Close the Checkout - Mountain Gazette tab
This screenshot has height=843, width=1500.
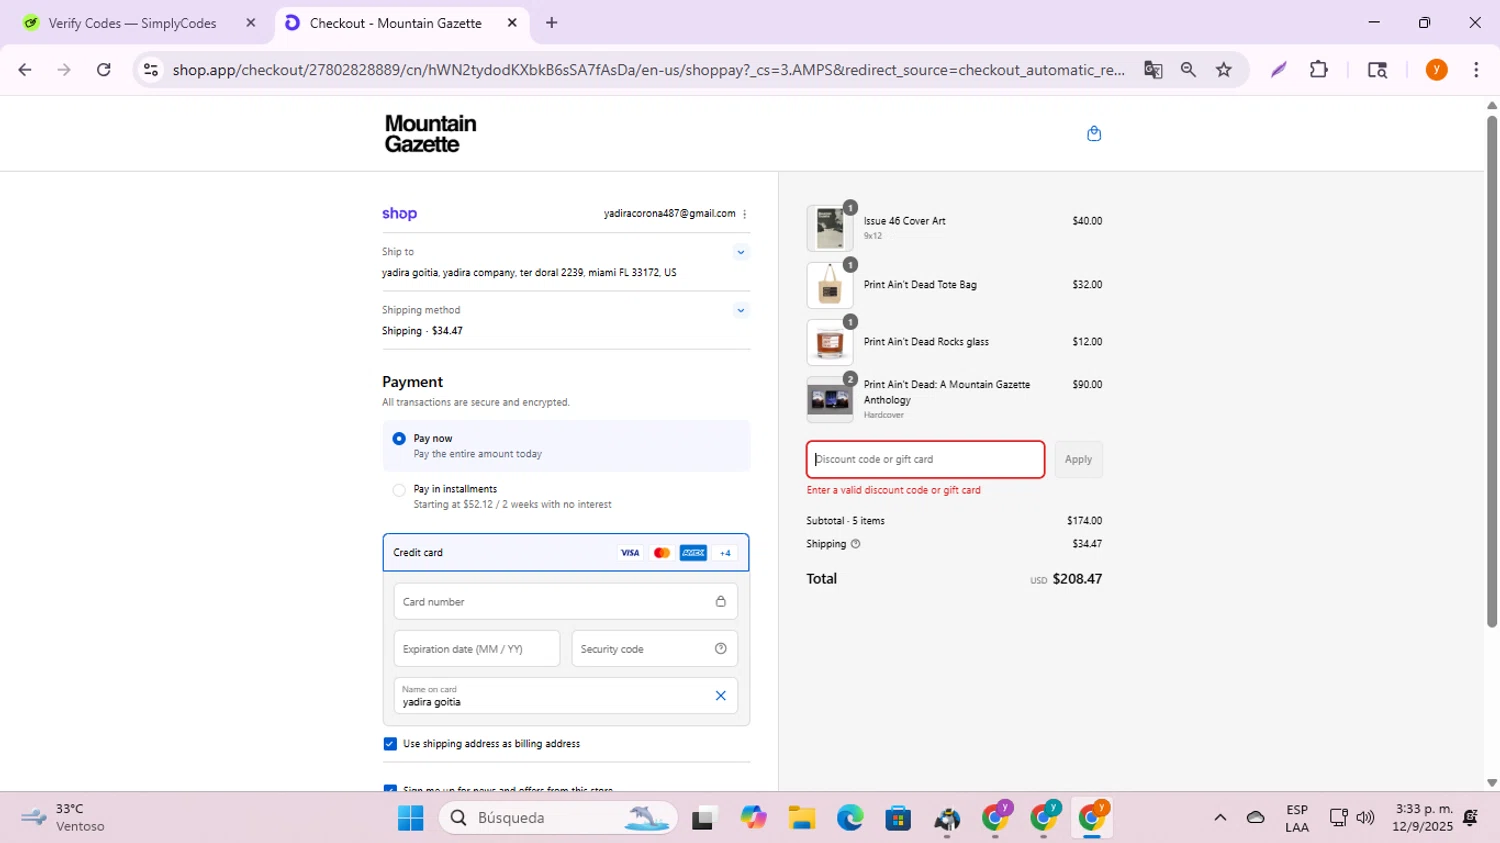[512, 23]
